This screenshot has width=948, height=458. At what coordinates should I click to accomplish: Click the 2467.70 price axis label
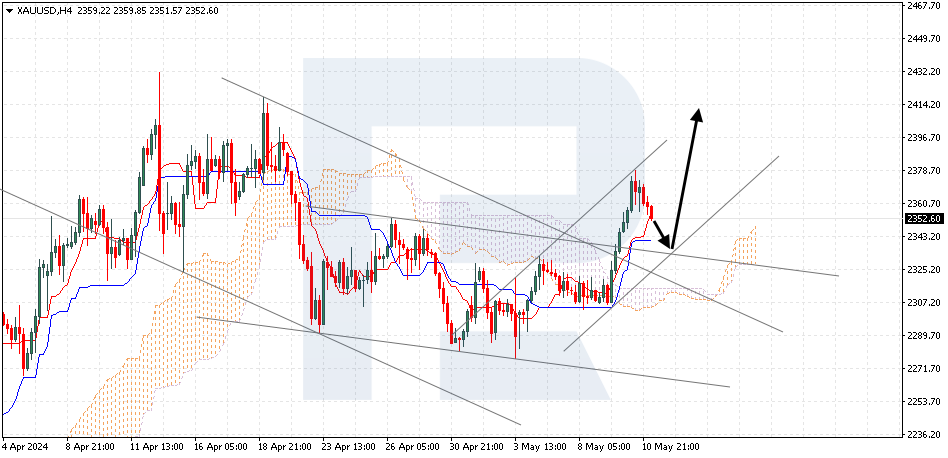(921, 5)
